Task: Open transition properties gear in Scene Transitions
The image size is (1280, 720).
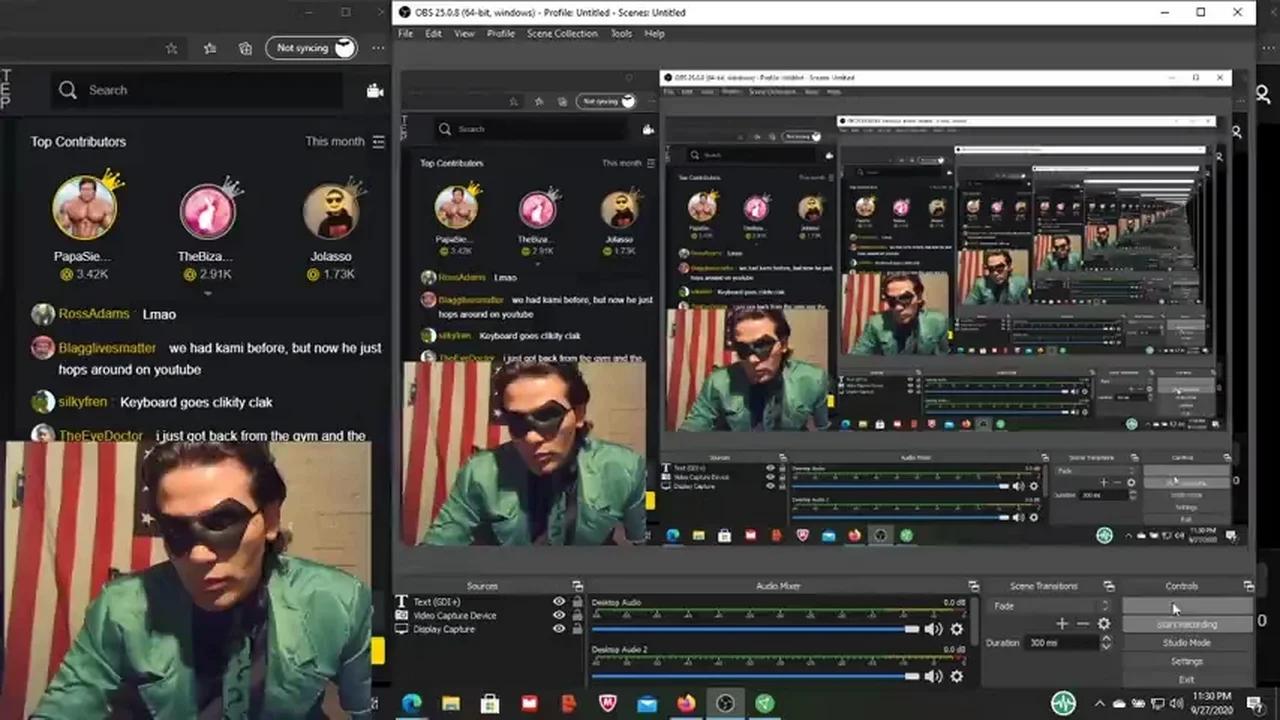Action: tap(1103, 624)
